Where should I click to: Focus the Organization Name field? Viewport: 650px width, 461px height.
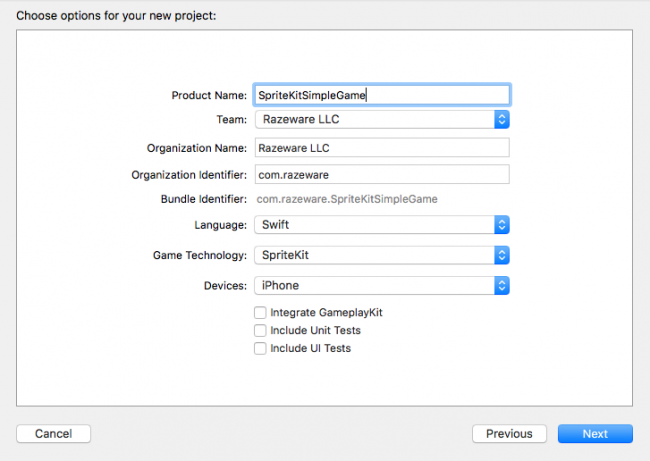tap(382, 147)
